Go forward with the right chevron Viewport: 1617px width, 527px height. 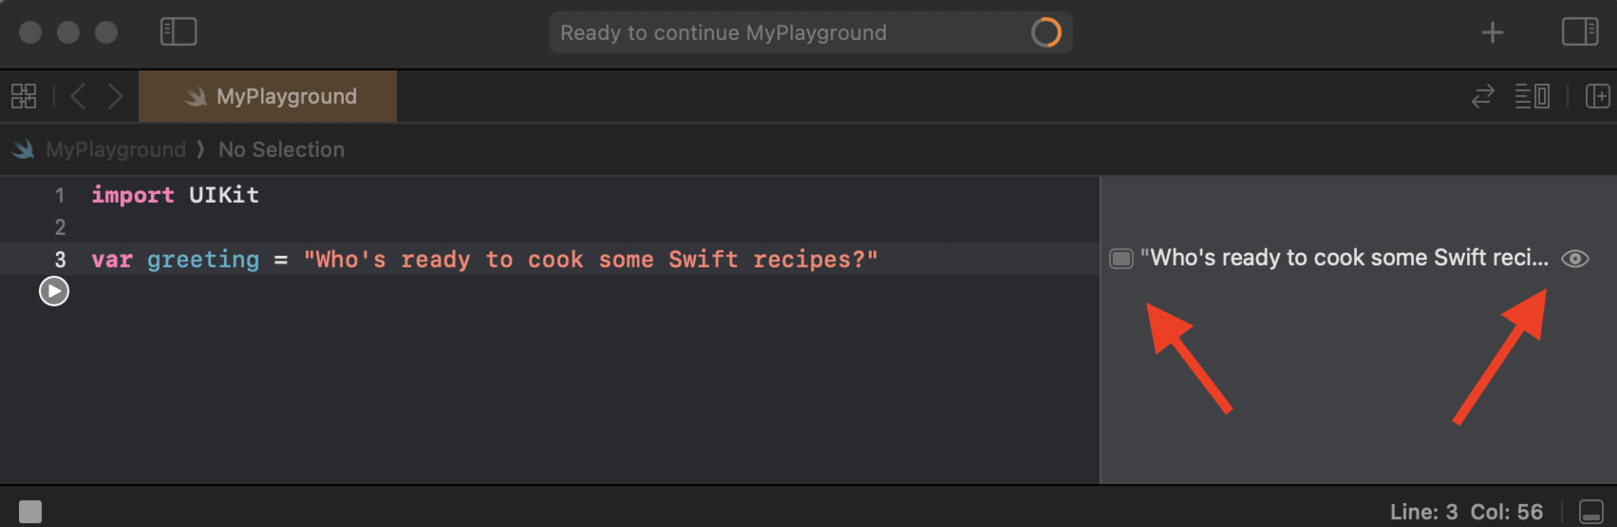pos(116,96)
